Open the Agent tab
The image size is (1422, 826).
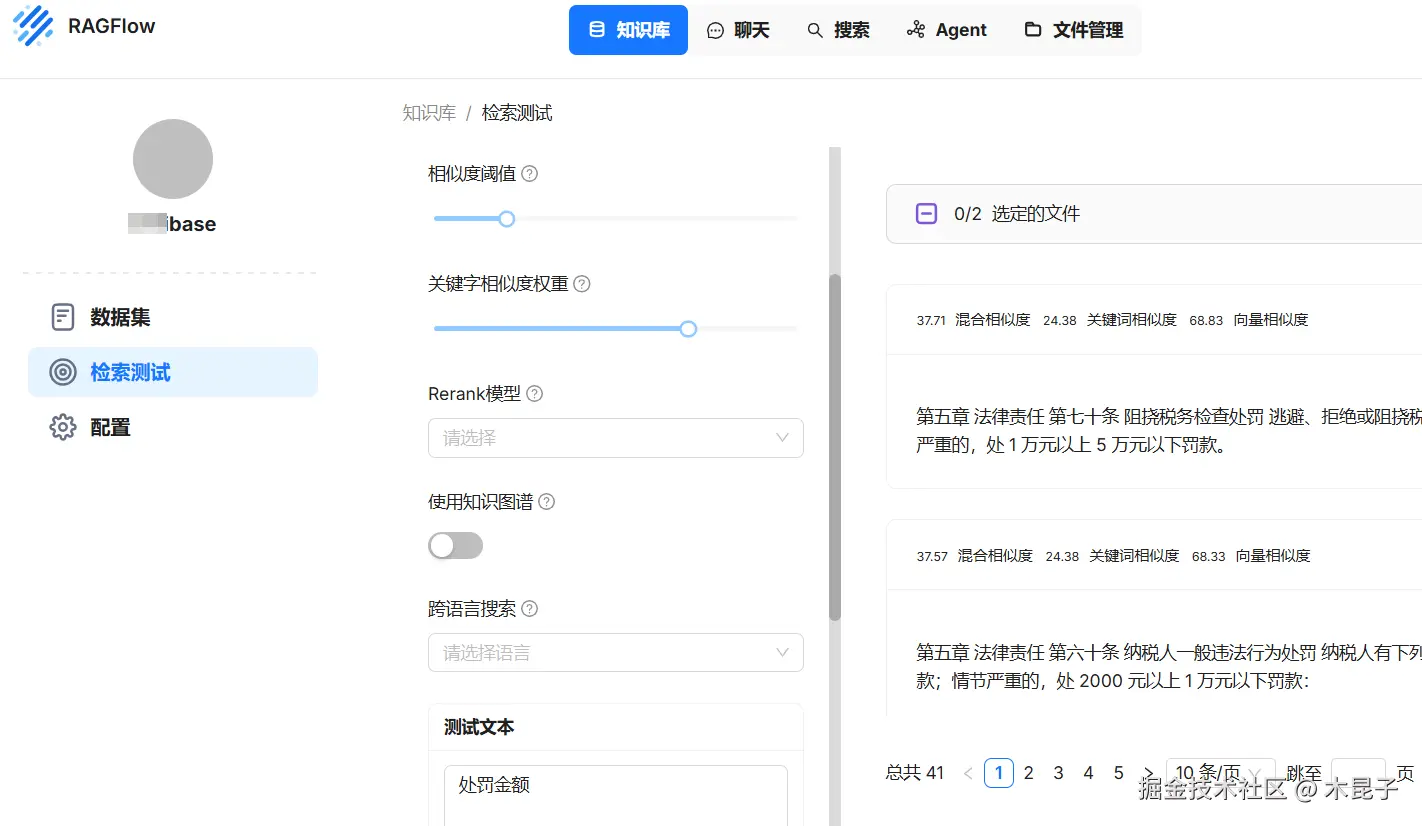click(947, 30)
